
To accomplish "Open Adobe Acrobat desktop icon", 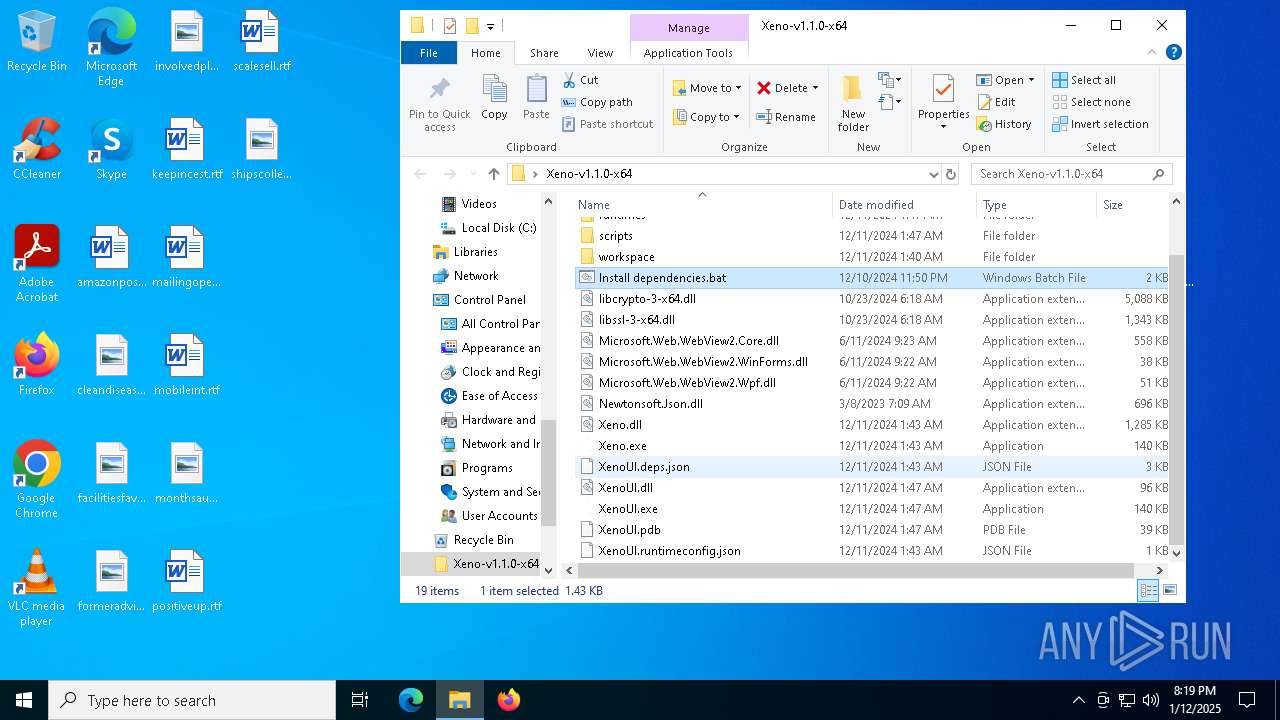I will coord(37,264).
